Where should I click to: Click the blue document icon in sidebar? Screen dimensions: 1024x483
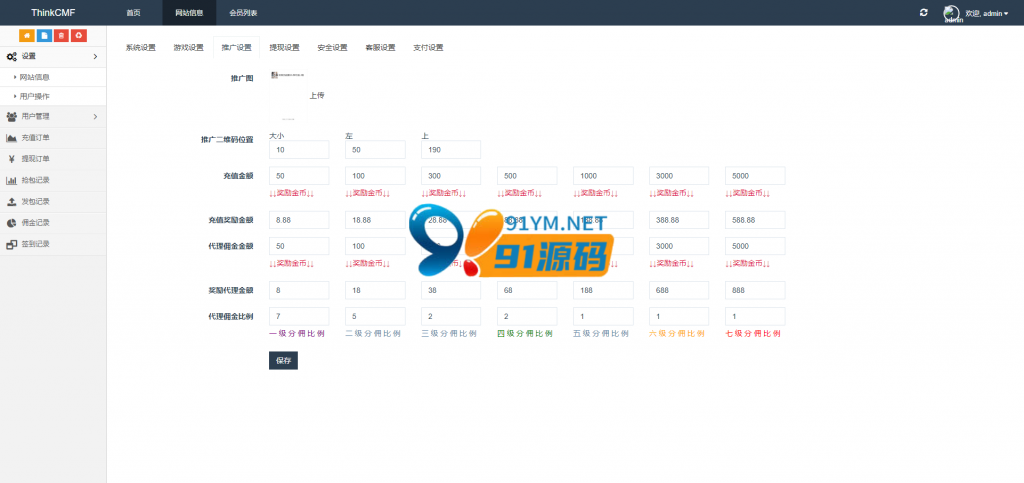click(44, 36)
